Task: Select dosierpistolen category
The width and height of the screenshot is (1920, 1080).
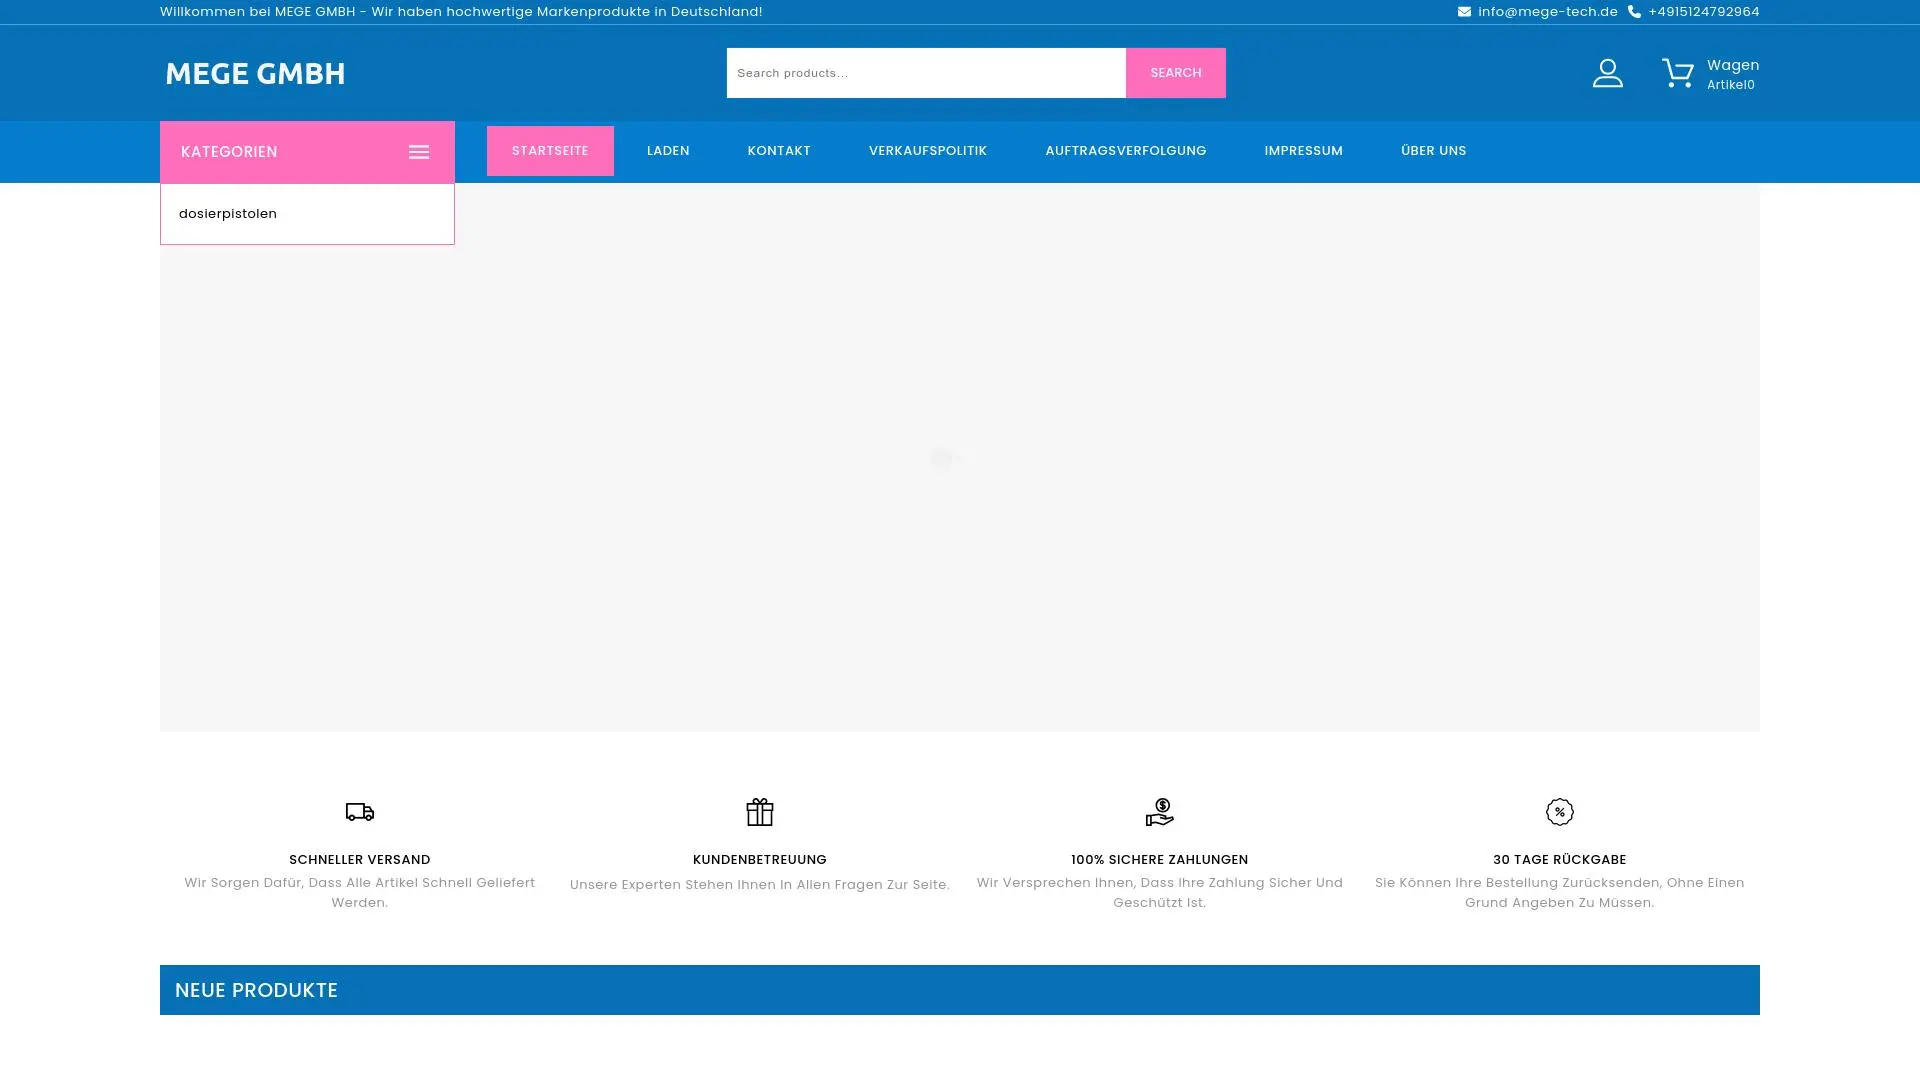Action: pos(228,214)
